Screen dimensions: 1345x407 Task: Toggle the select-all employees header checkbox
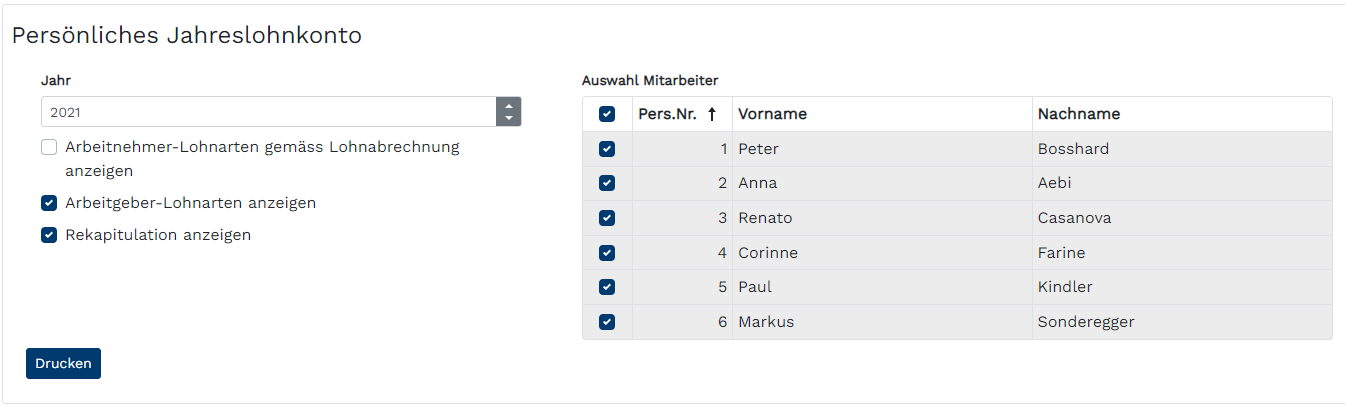(x=607, y=114)
